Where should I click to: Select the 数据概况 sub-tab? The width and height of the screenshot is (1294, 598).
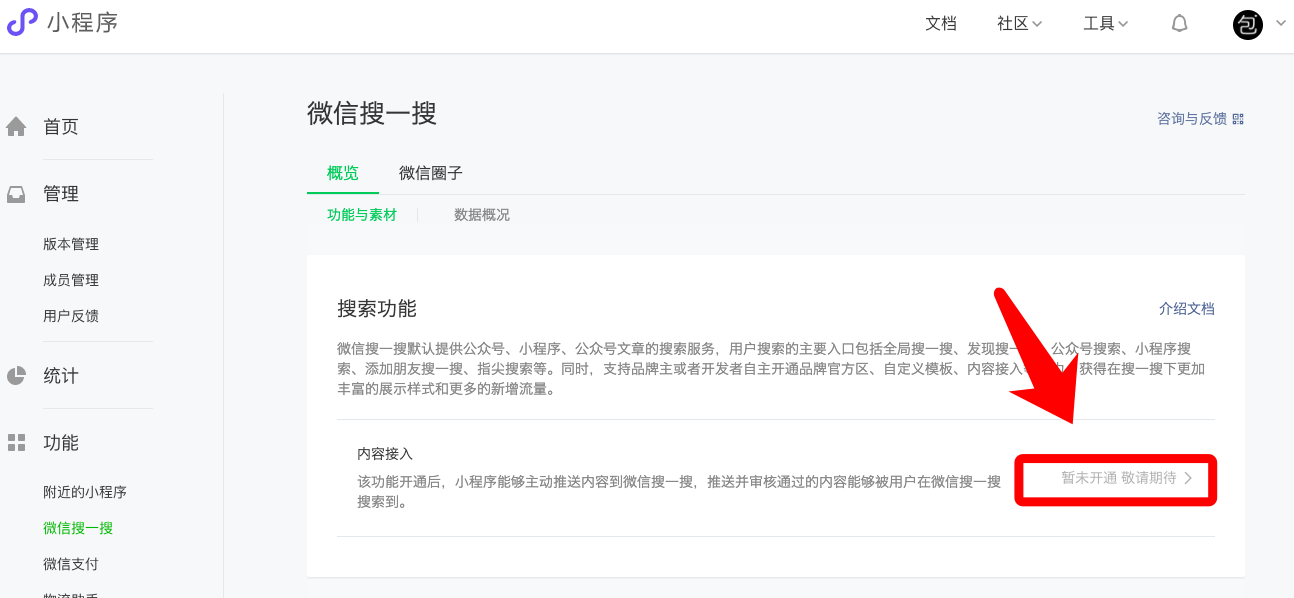pyautogui.click(x=482, y=215)
